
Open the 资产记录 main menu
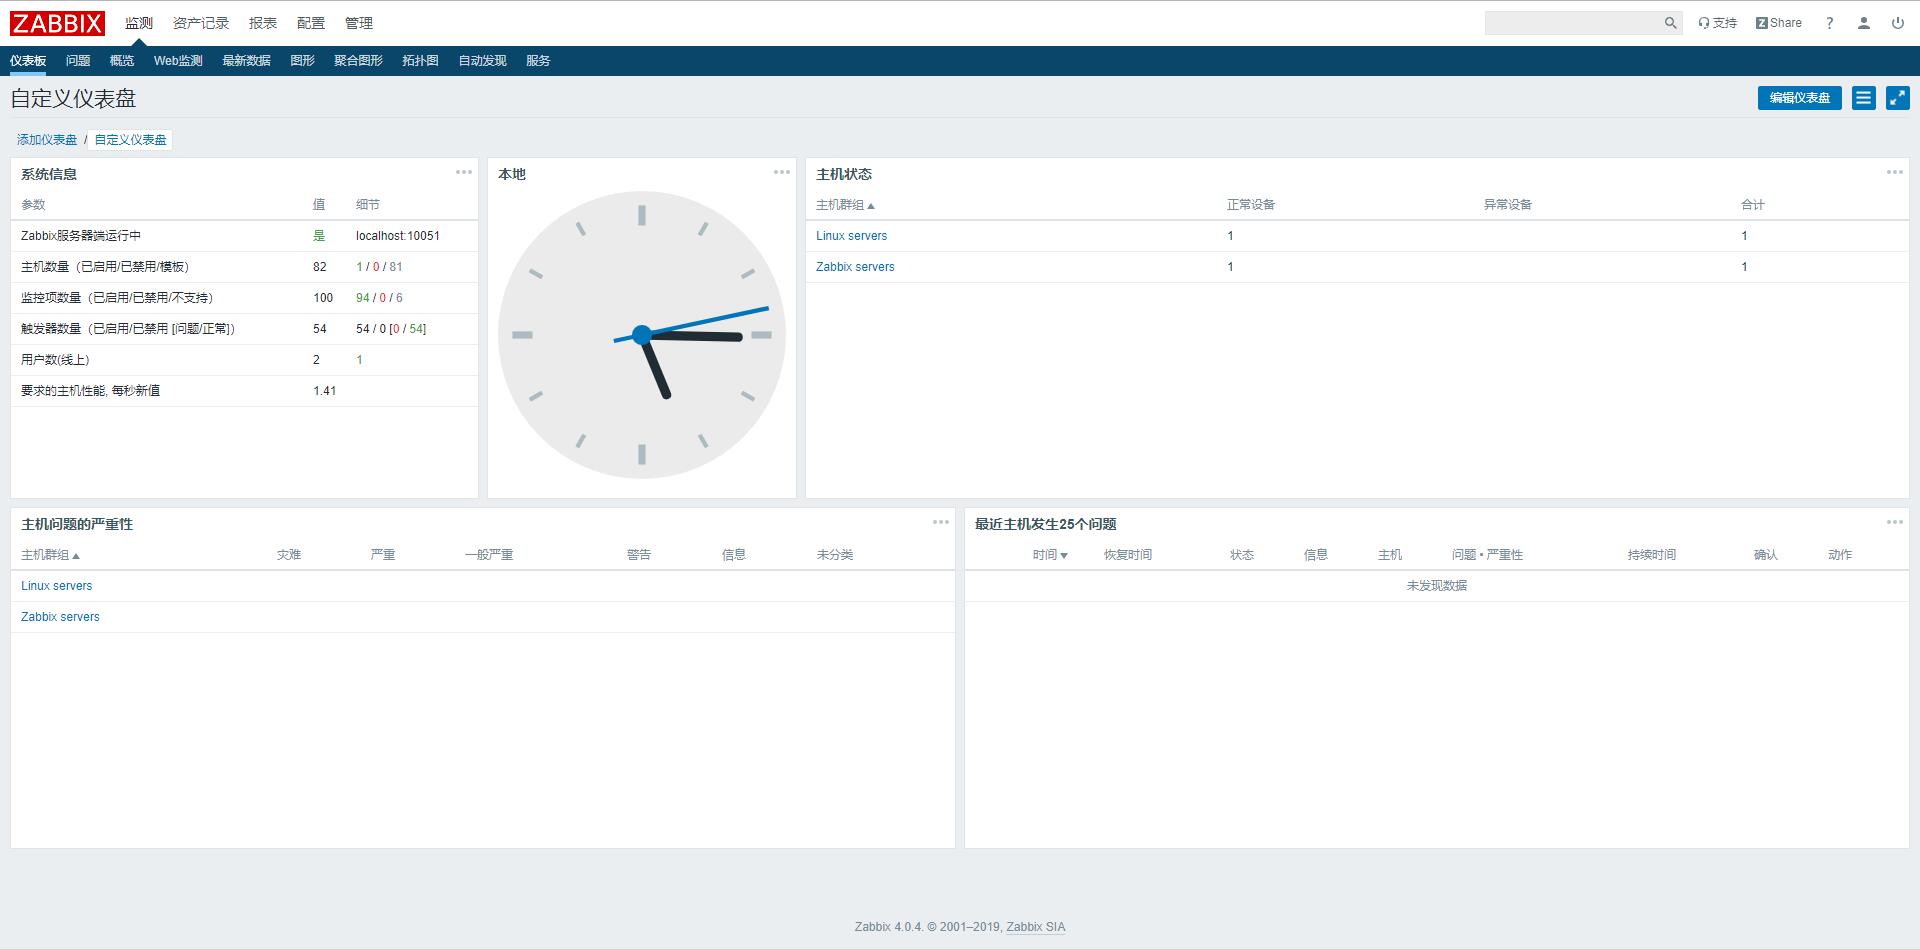pos(201,23)
